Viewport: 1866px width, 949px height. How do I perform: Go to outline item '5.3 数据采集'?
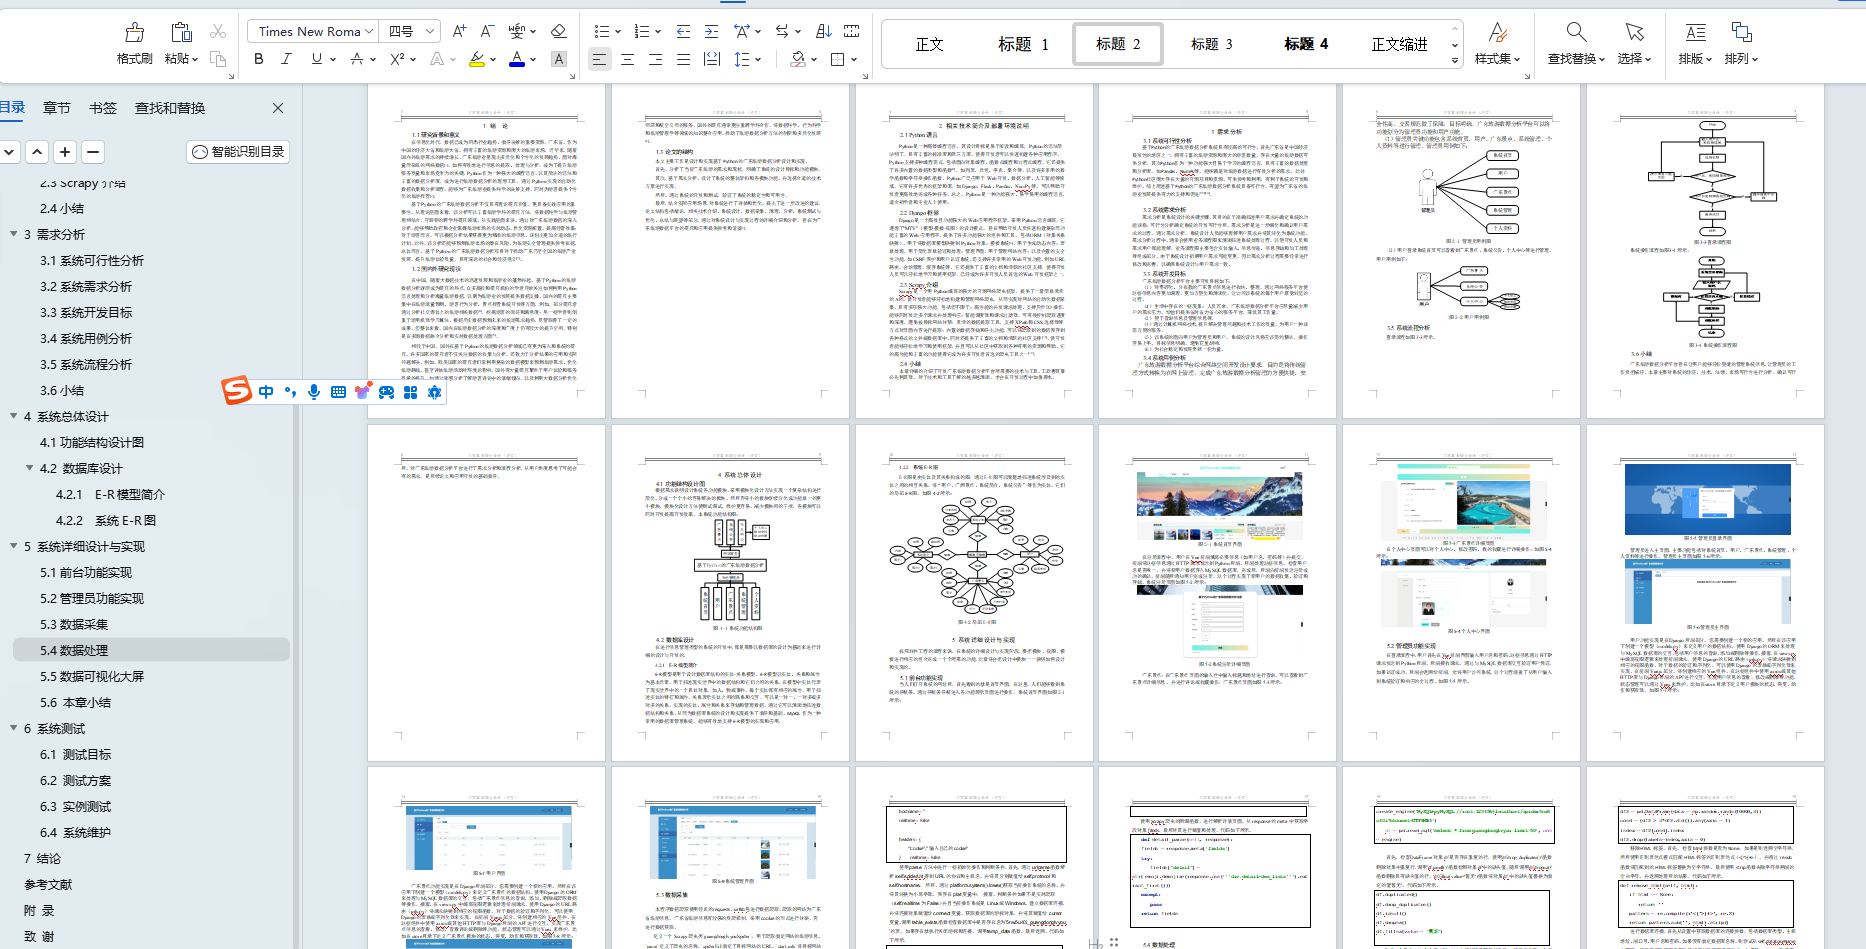[x=74, y=624]
